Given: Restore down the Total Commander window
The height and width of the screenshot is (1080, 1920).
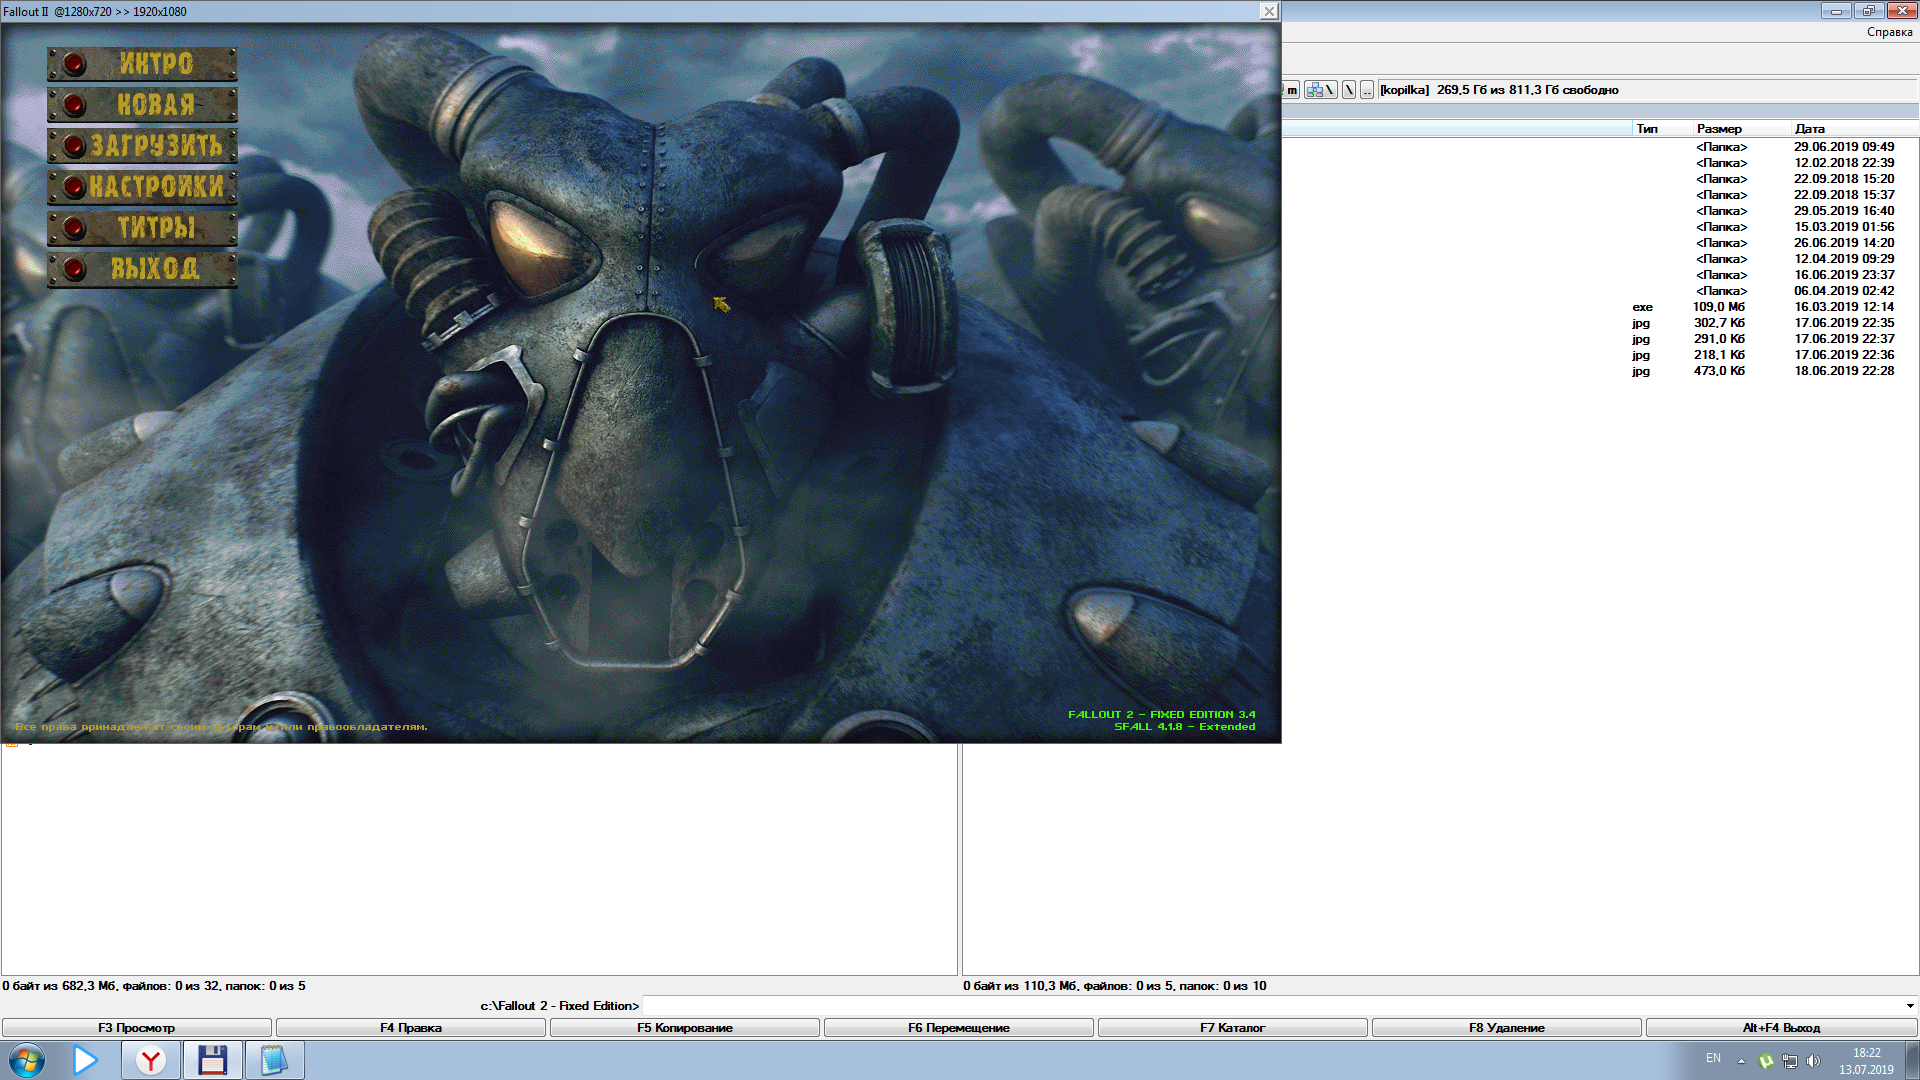Looking at the screenshot, I should (x=1868, y=11).
